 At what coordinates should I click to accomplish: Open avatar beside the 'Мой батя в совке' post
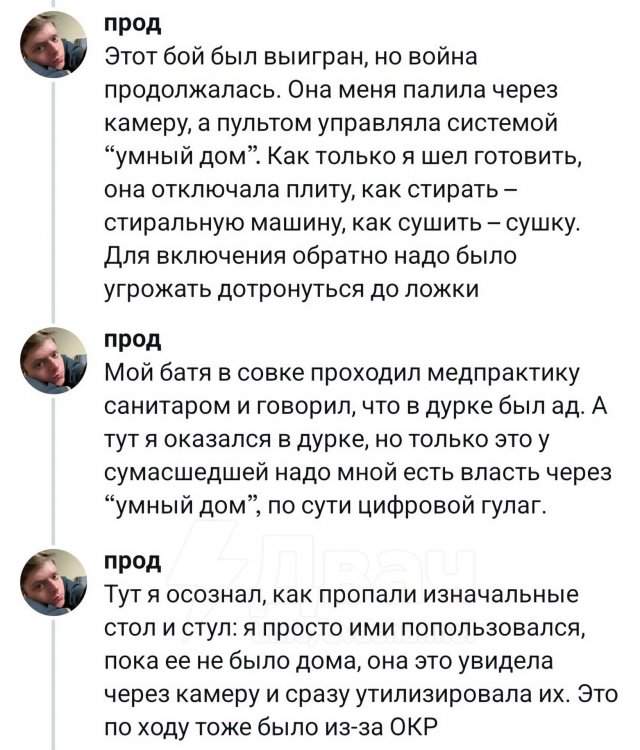54,360
